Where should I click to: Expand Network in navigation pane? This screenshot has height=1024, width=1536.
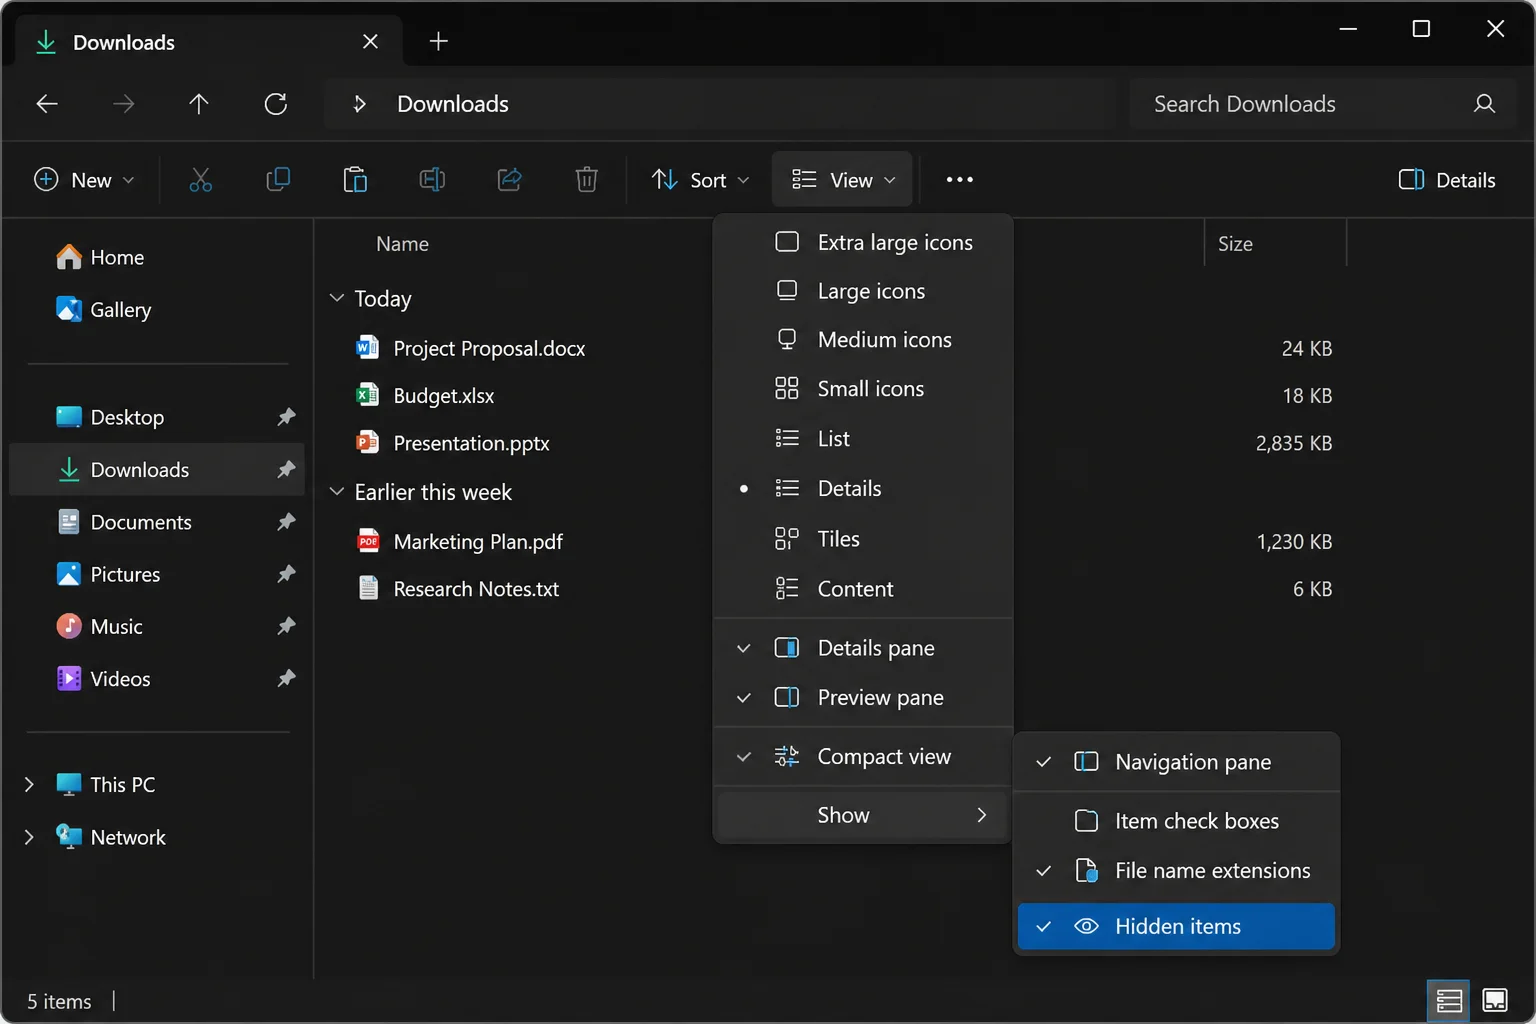[29, 837]
